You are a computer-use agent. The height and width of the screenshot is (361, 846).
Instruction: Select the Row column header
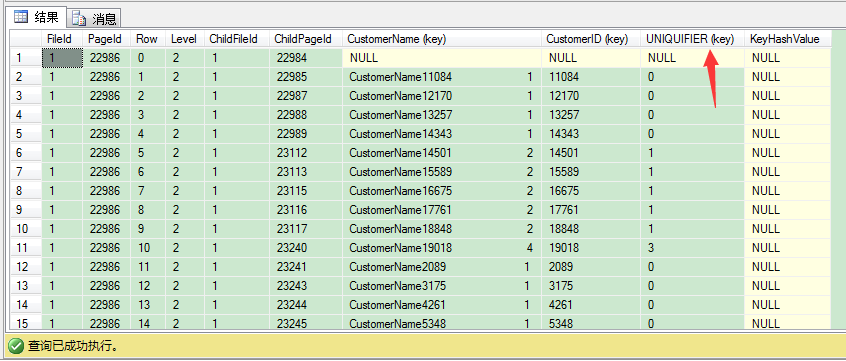click(x=148, y=39)
